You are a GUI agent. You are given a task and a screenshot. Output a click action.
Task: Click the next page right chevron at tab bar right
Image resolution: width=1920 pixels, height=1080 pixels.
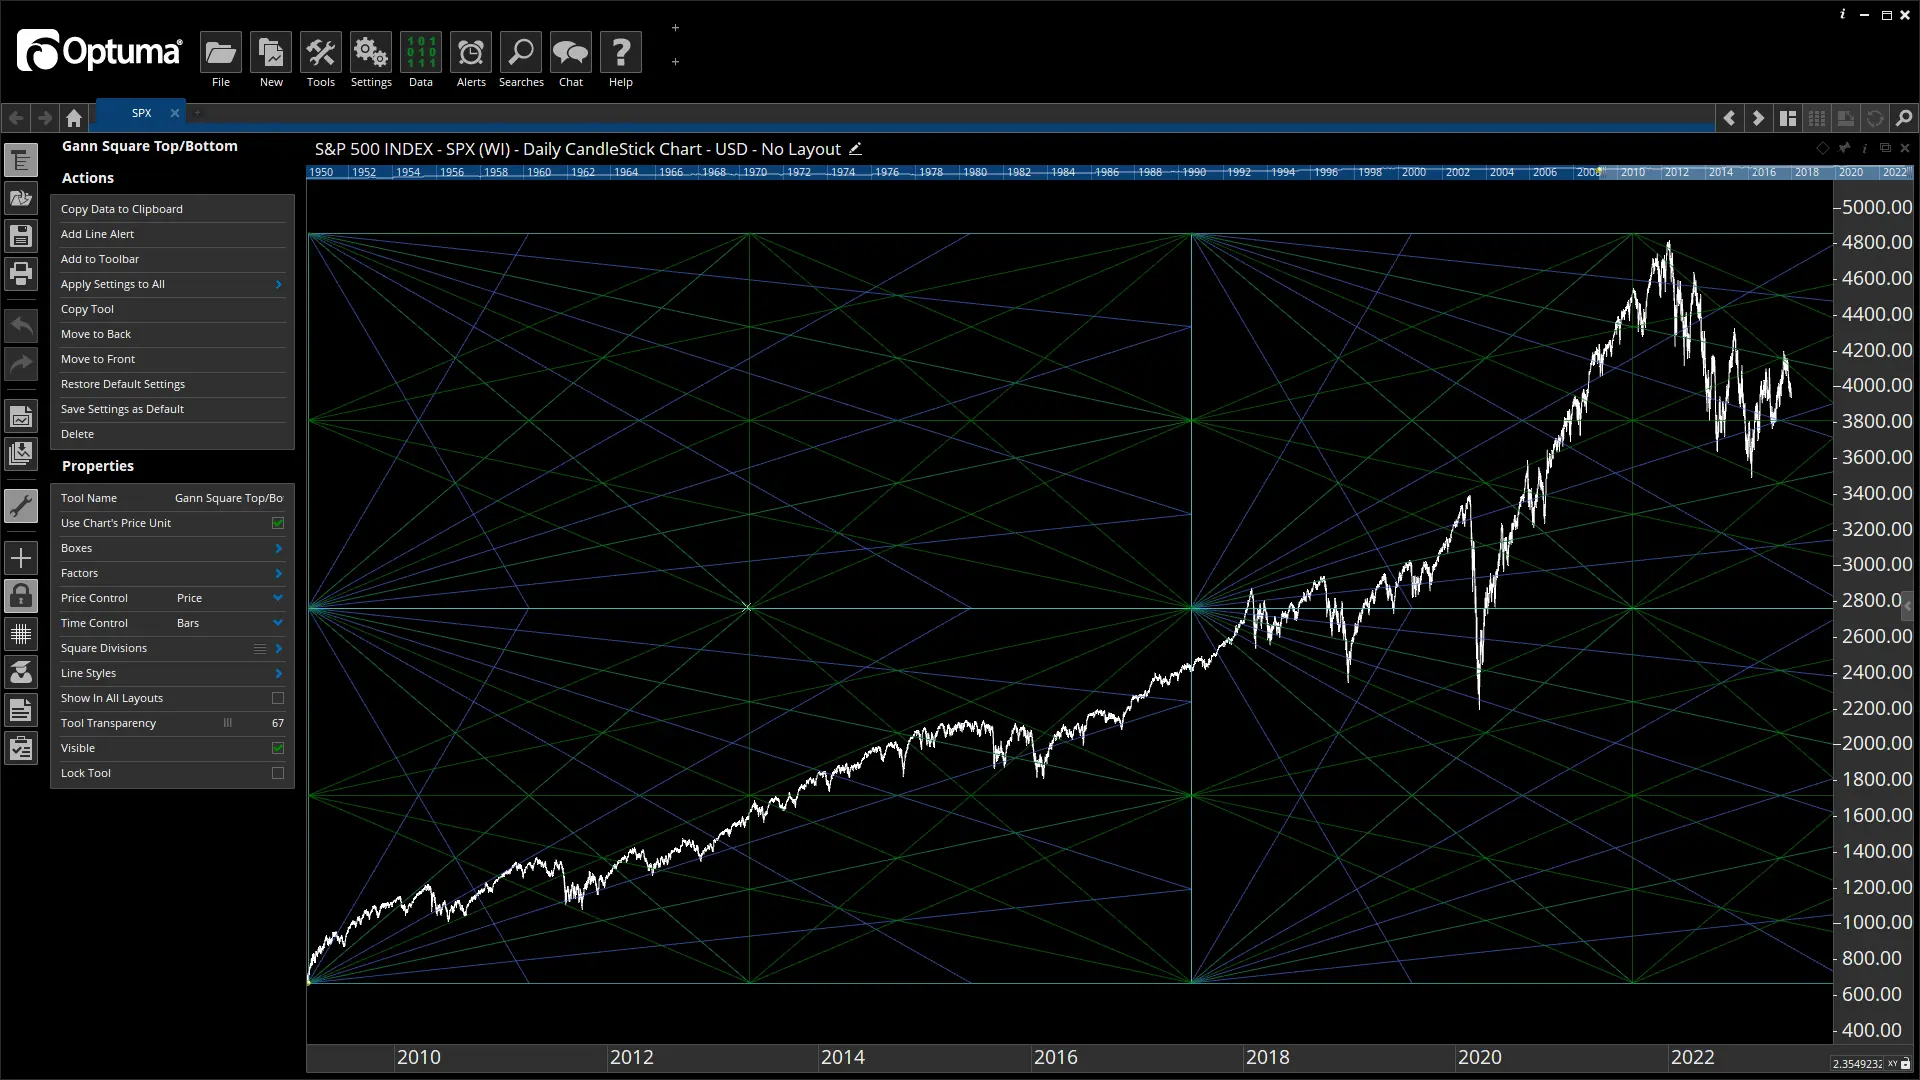tap(1758, 118)
